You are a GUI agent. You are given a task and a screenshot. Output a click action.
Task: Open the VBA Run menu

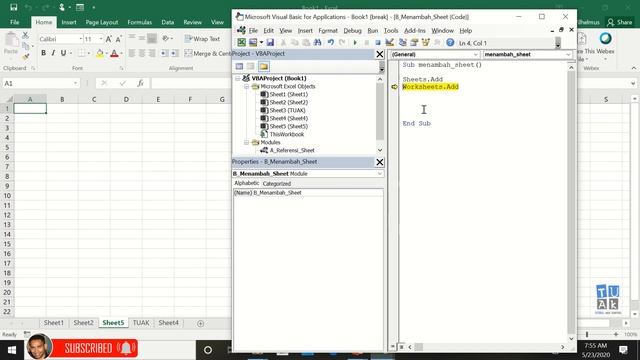[372, 31]
